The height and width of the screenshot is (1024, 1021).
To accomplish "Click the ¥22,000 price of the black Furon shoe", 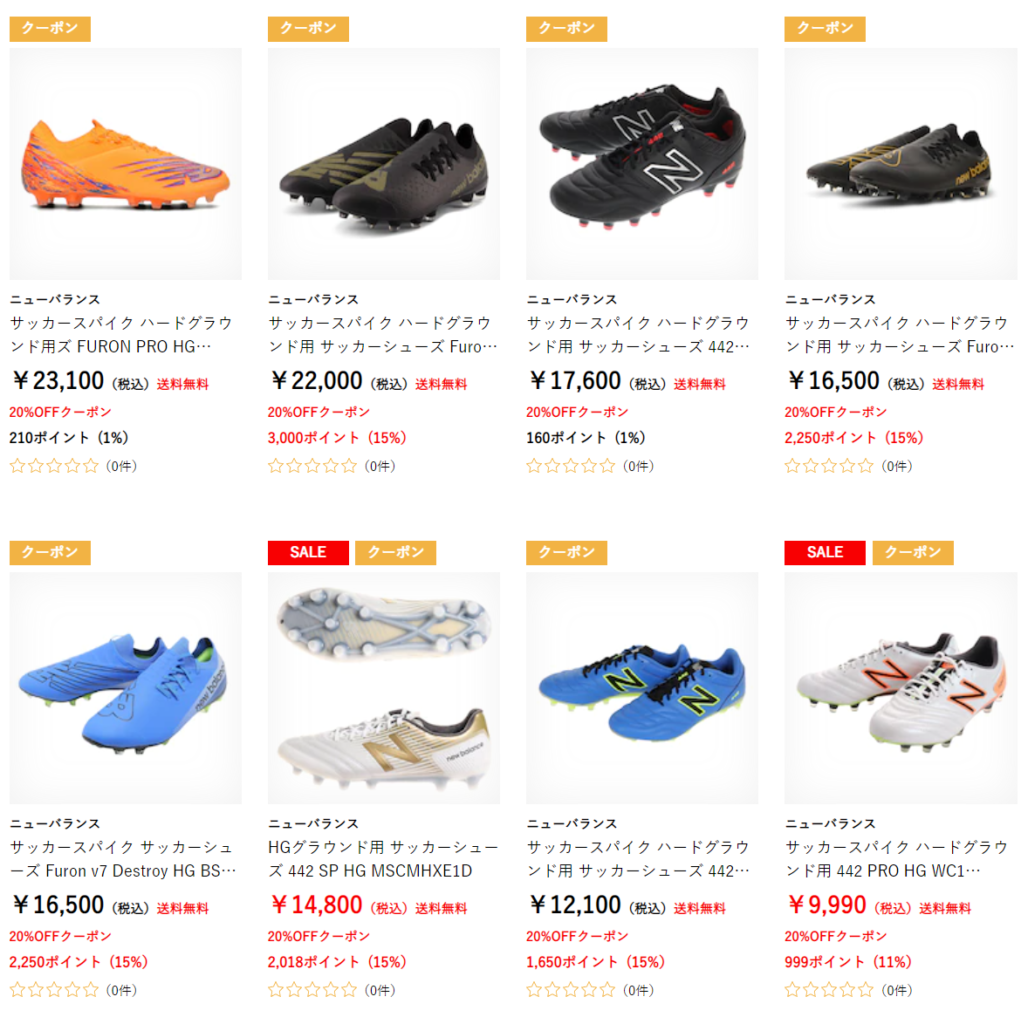I will [317, 381].
